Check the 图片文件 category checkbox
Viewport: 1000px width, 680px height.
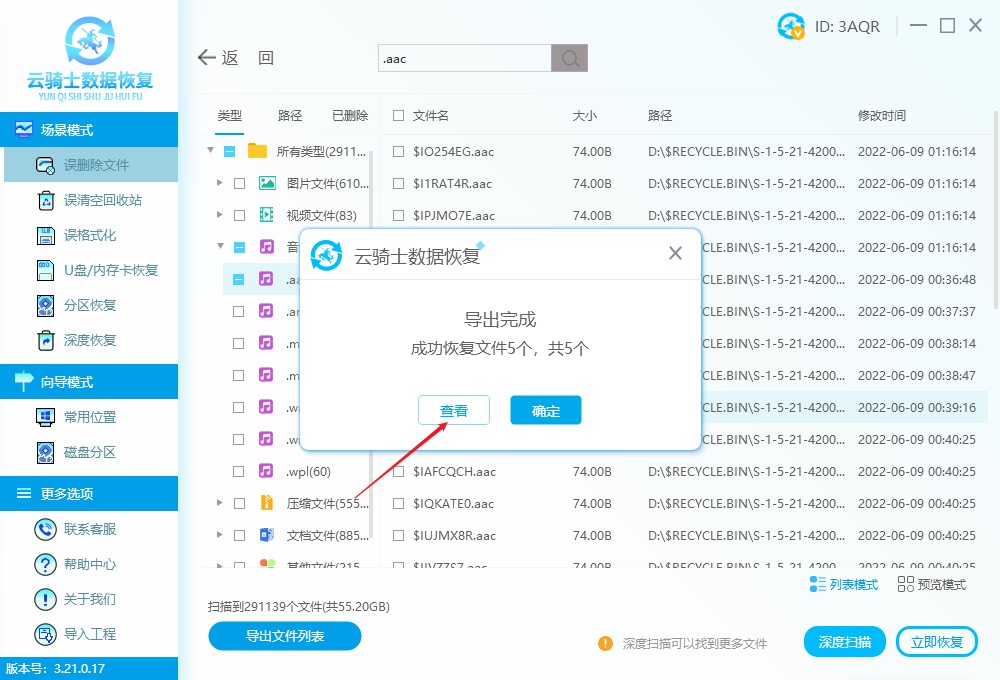[240, 183]
